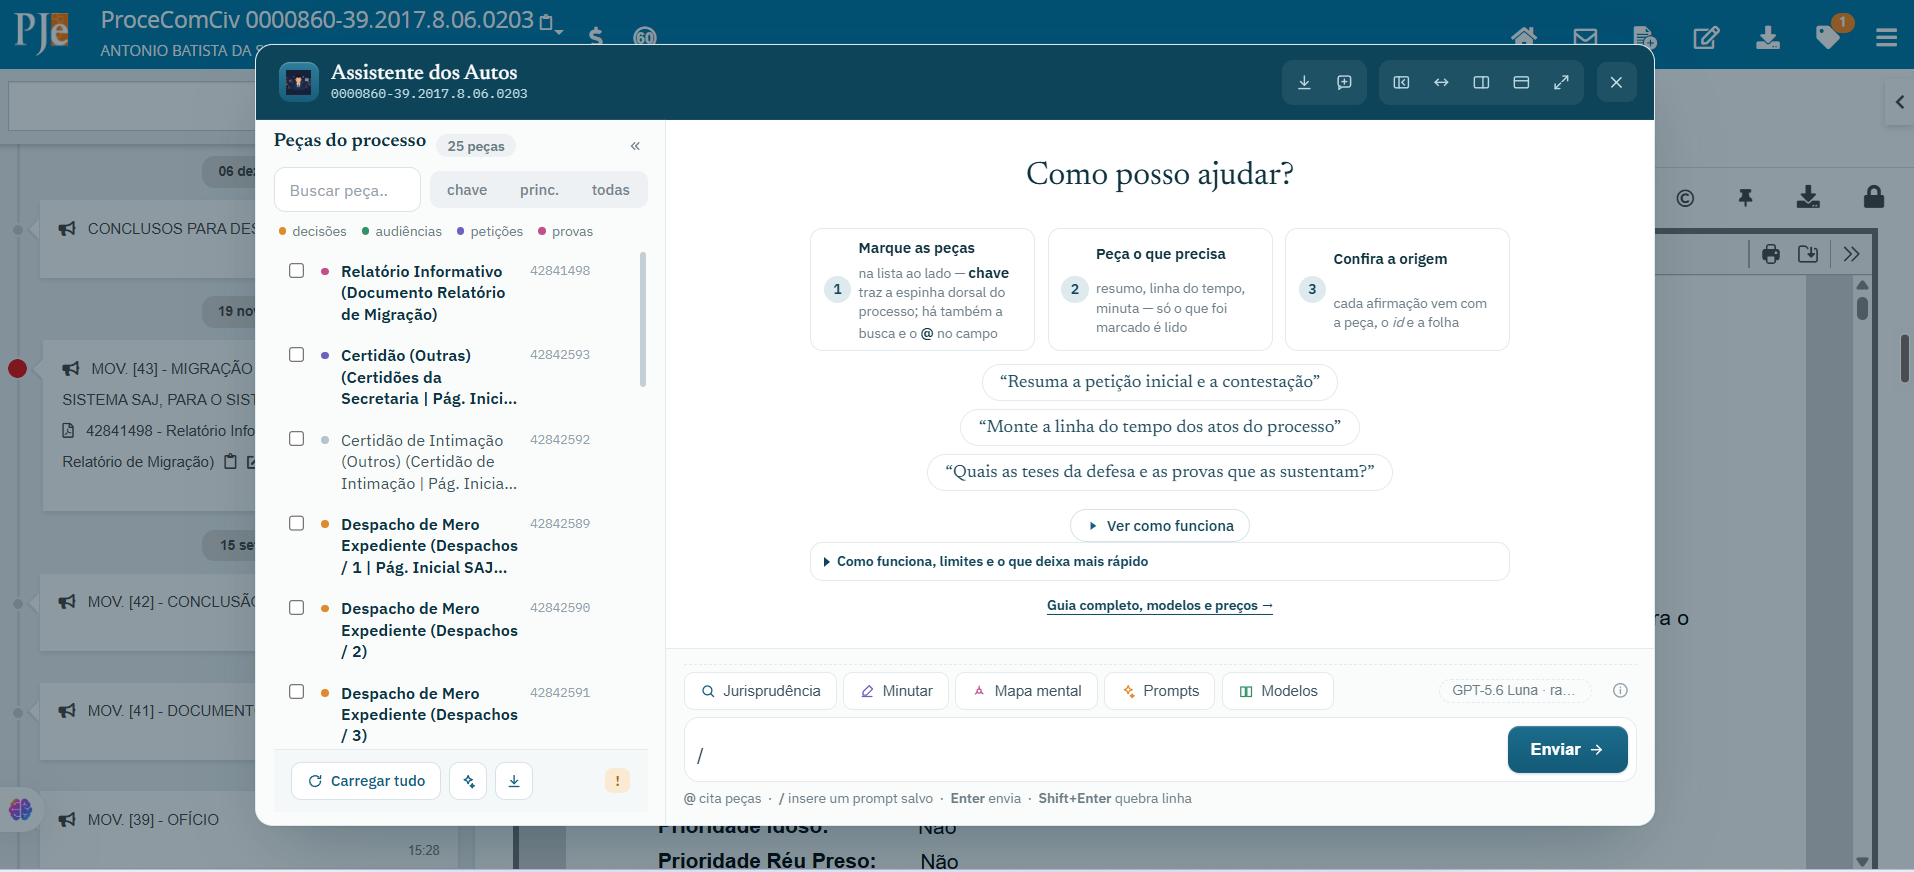Select the chave filter tab

point(467,190)
